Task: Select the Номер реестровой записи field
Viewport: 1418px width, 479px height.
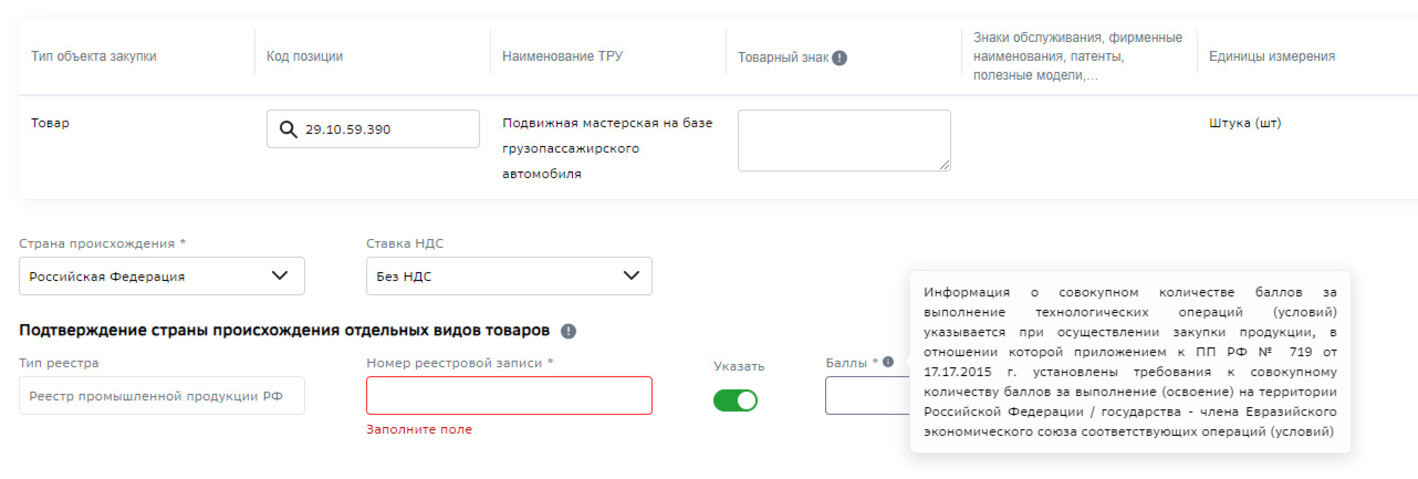Action: pyautogui.click(x=509, y=395)
